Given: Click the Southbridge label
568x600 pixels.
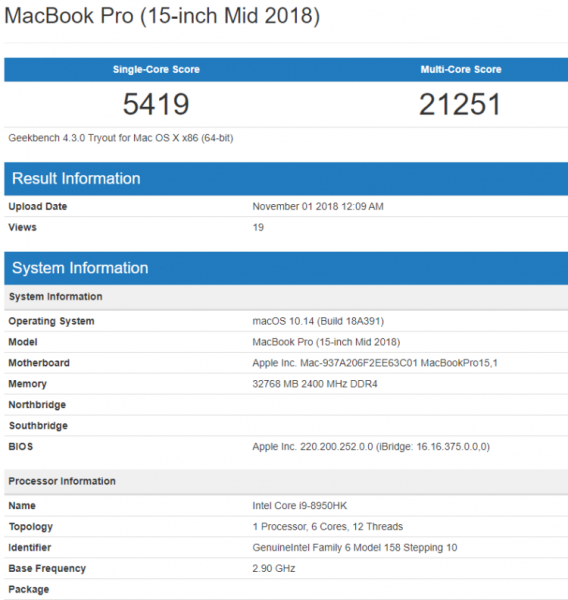Looking at the screenshot, I should [x=38, y=426].
